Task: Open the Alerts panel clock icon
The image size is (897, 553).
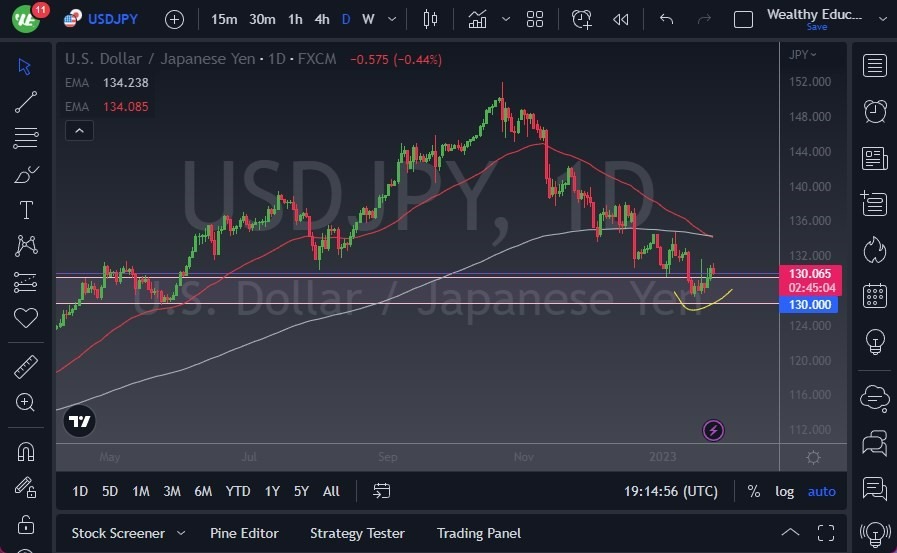Action: pyautogui.click(x=875, y=112)
